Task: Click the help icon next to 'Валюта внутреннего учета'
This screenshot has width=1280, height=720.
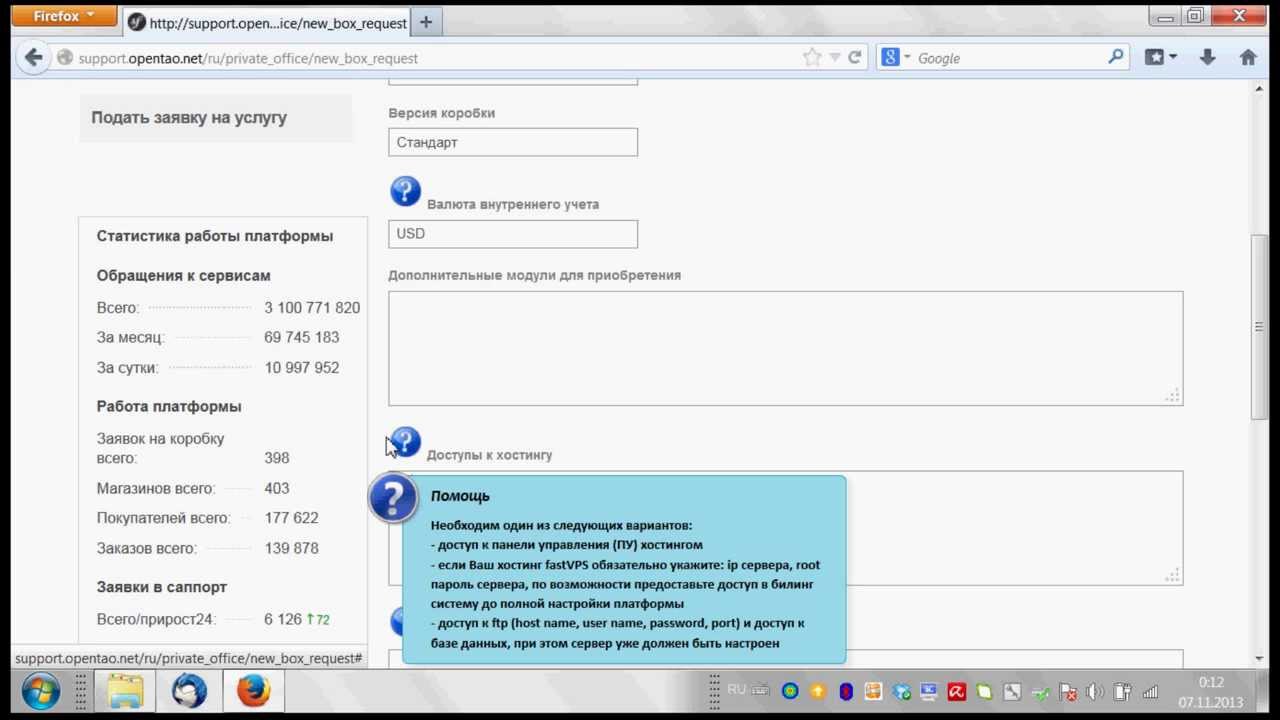Action: click(x=405, y=191)
